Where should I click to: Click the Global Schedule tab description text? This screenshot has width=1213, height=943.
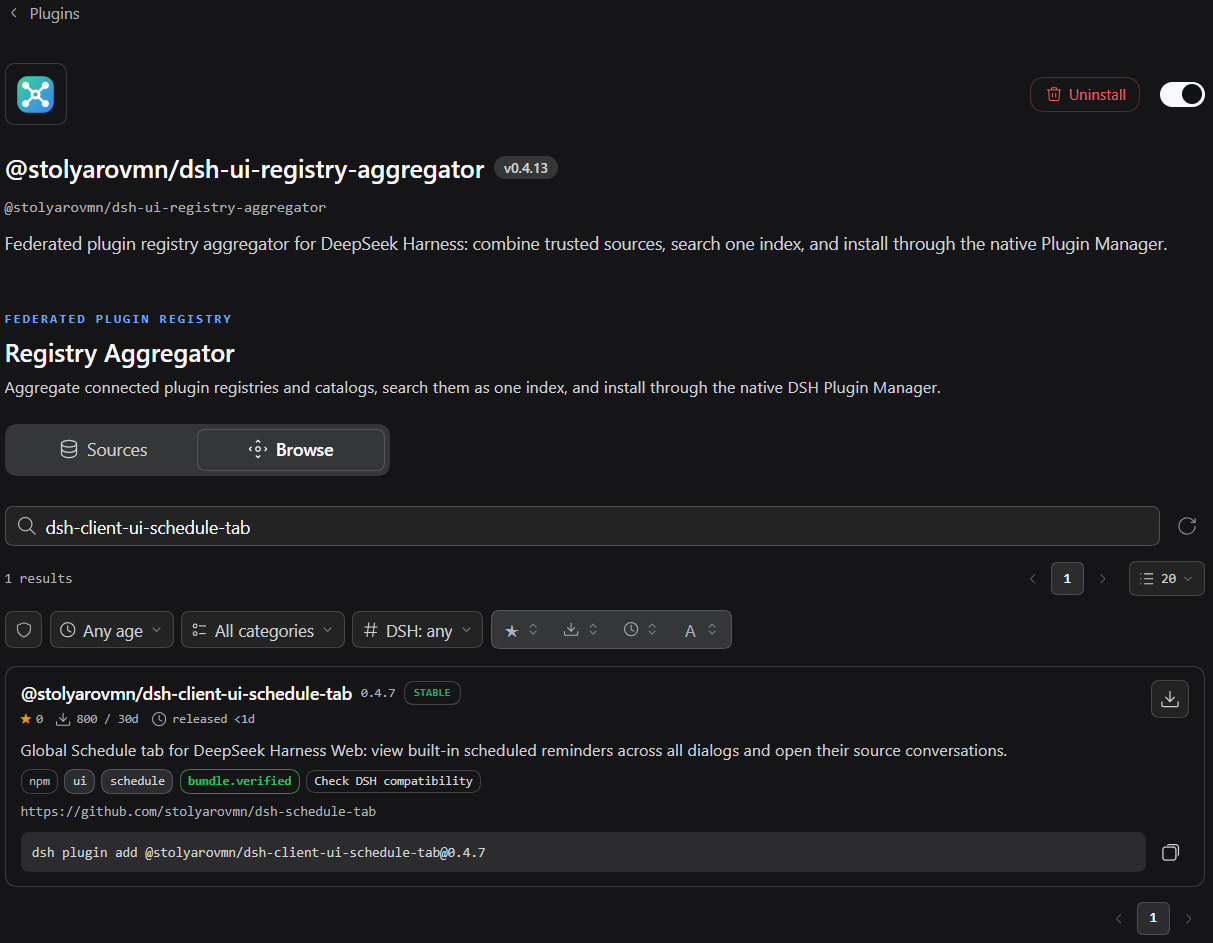coord(514,750)
